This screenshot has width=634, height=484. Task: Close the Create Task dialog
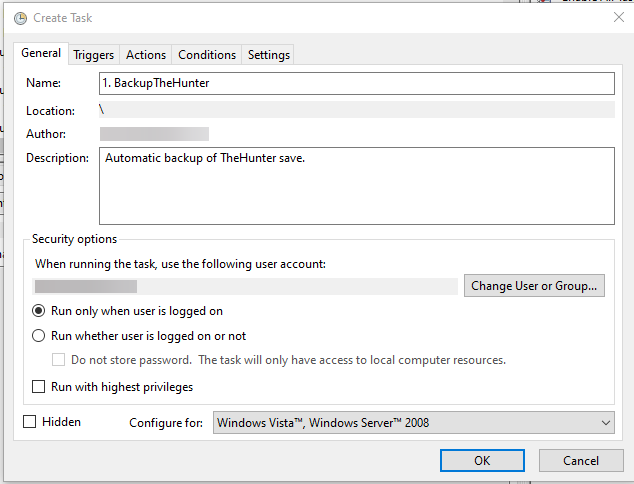[616, 17]
